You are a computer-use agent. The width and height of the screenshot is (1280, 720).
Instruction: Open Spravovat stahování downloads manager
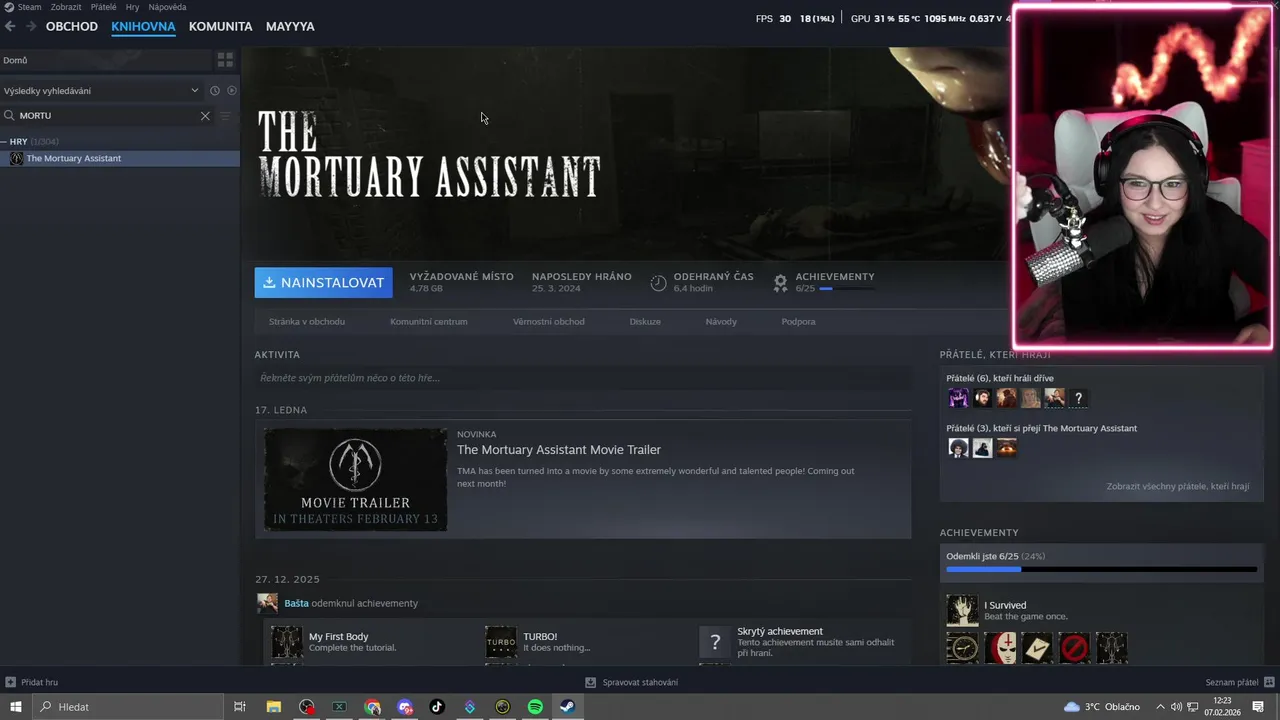tap(631, 682)
